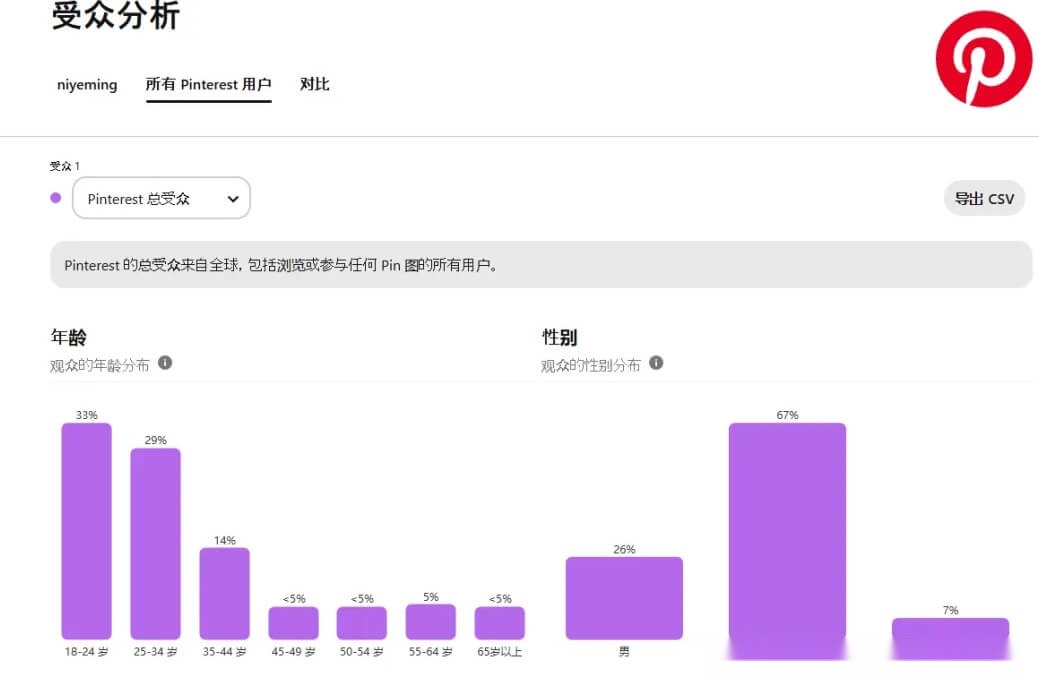Click the 14% value label
1039x685 pixels.
(225, 541)
